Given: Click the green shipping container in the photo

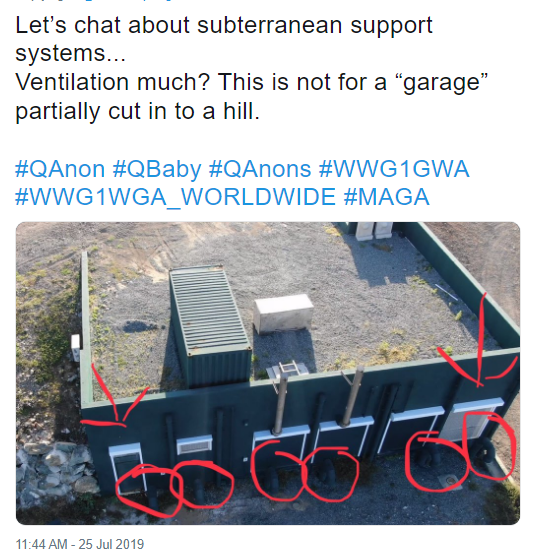Looking at the screenshot, I should pos(210,327).
